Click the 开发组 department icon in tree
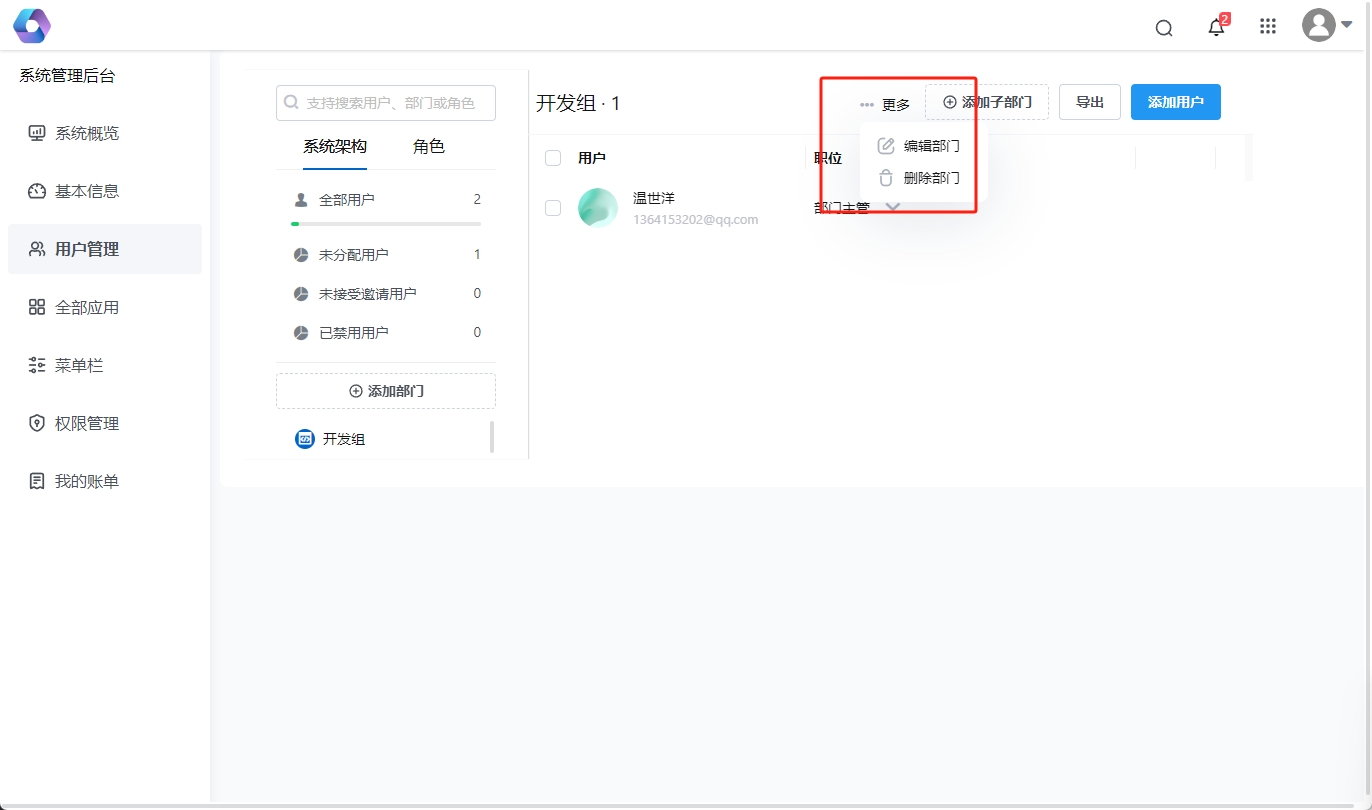 pyautogui.click(x=305, y=439)
